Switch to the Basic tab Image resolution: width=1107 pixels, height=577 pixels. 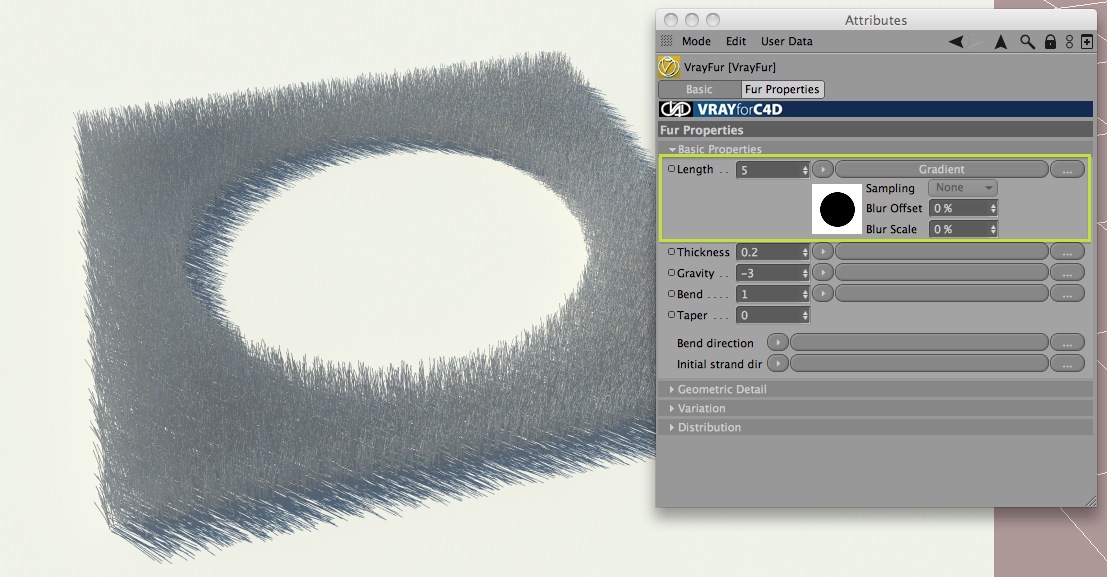point(700,89)
